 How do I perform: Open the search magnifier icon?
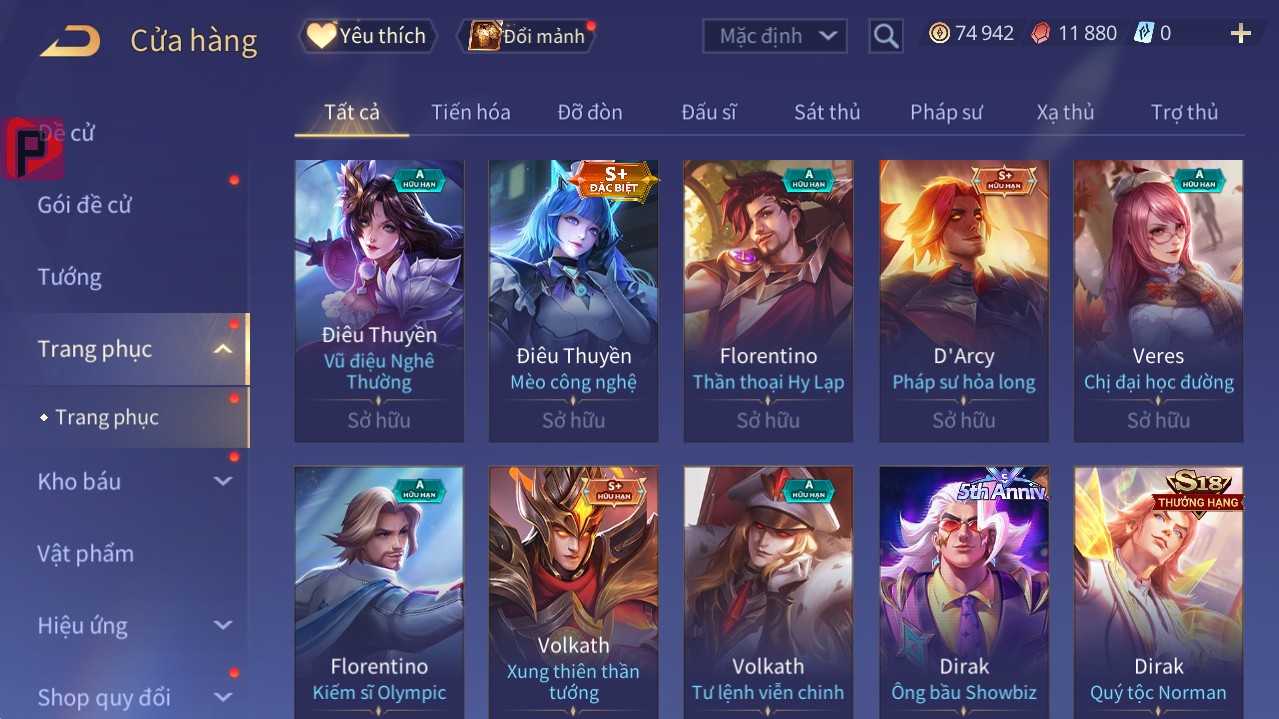pyautogui.click(x=886, y=36)
